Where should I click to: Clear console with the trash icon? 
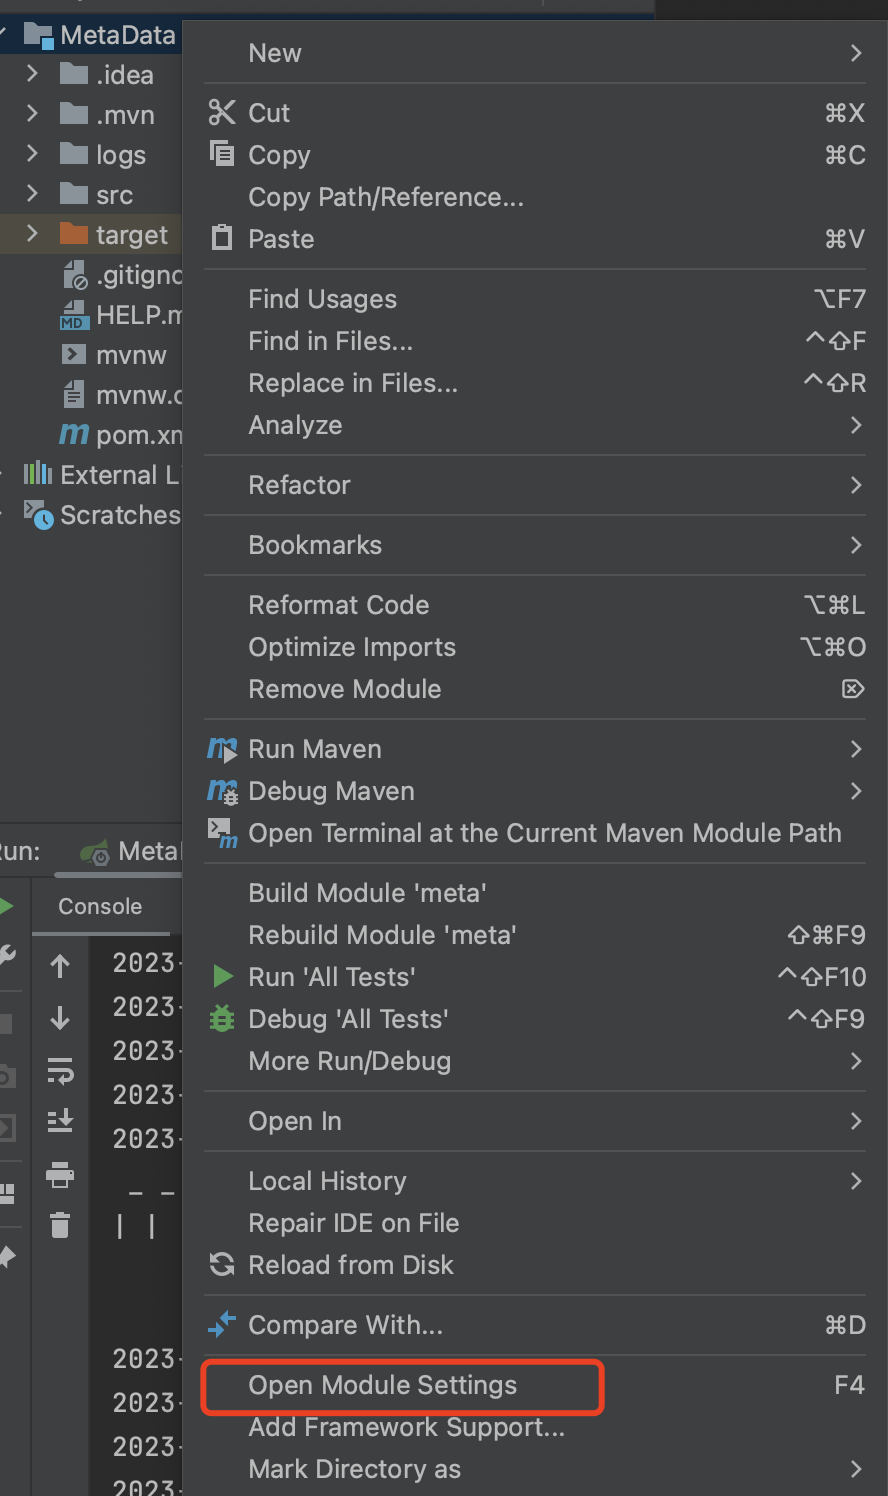click(60, 1224)
